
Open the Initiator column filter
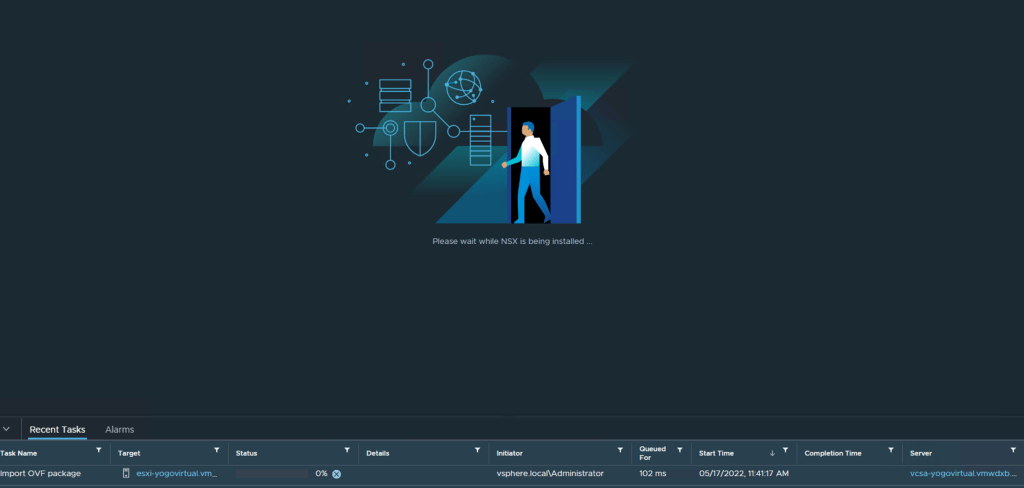click(x=620, y=451)
